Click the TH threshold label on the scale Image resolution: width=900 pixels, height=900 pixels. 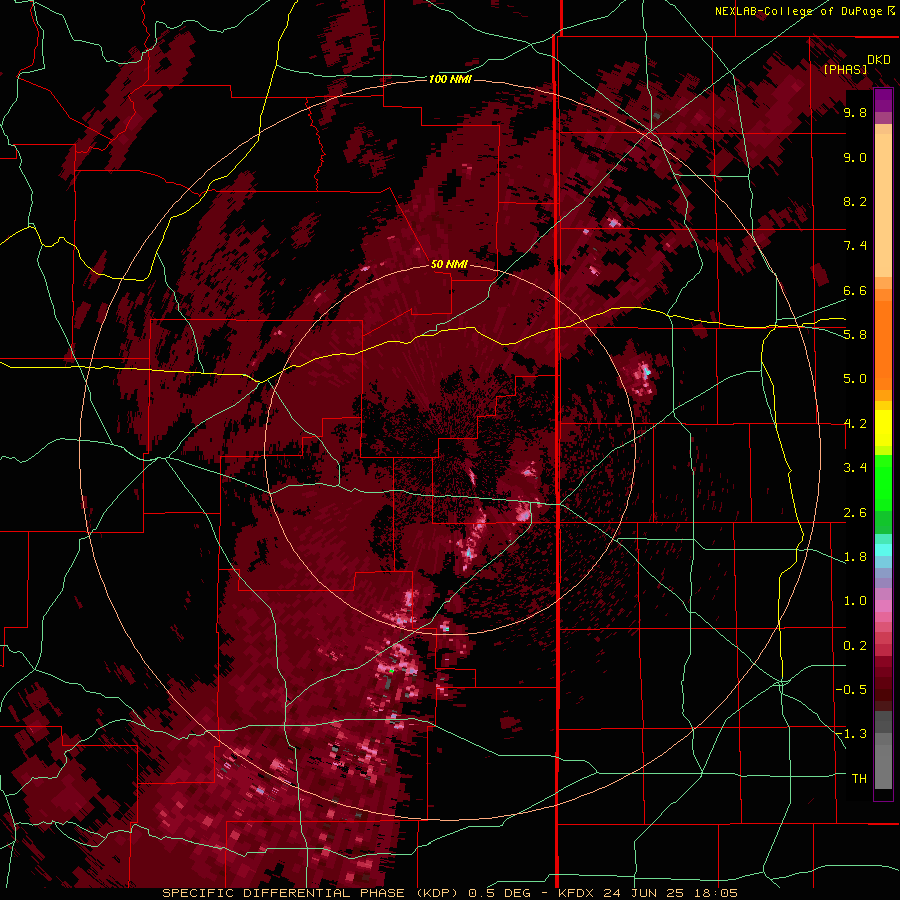point(859,778)
